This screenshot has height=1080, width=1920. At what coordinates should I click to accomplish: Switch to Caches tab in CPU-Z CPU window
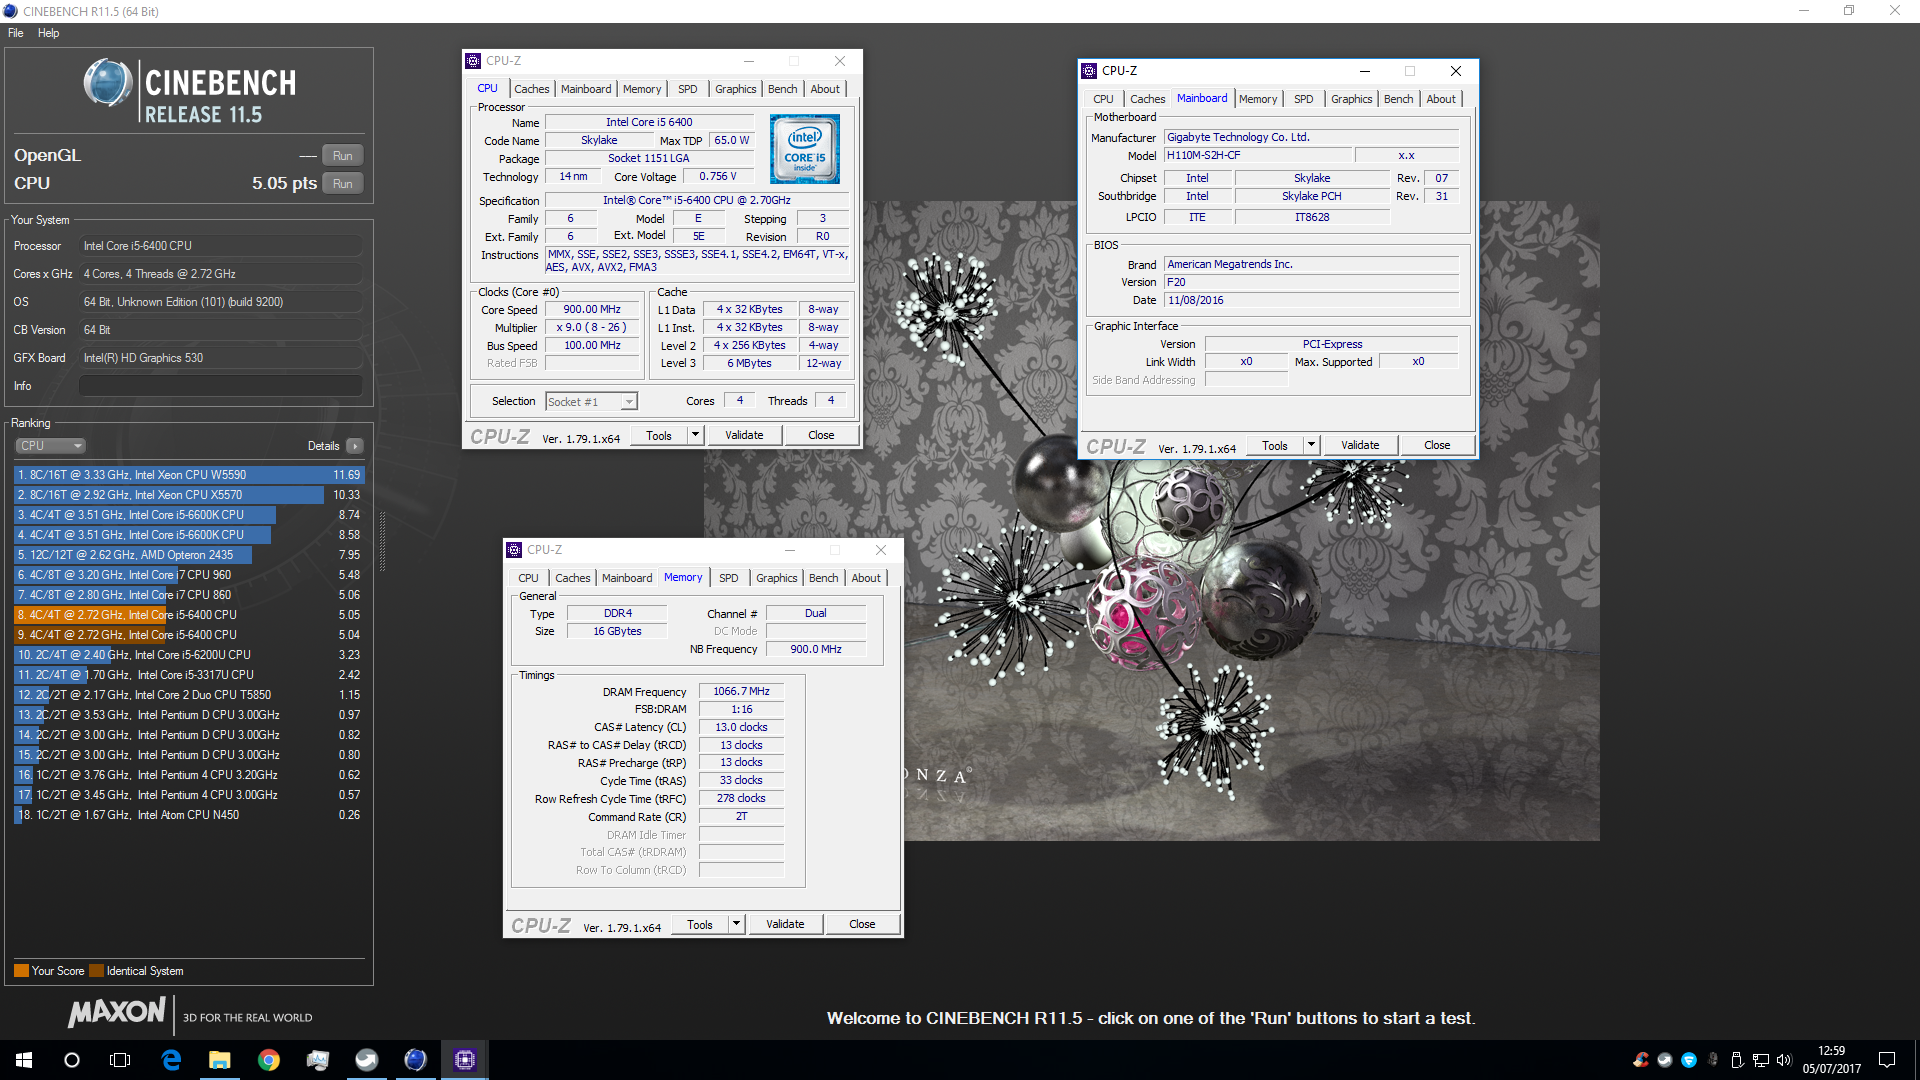(x=532, y=89)
